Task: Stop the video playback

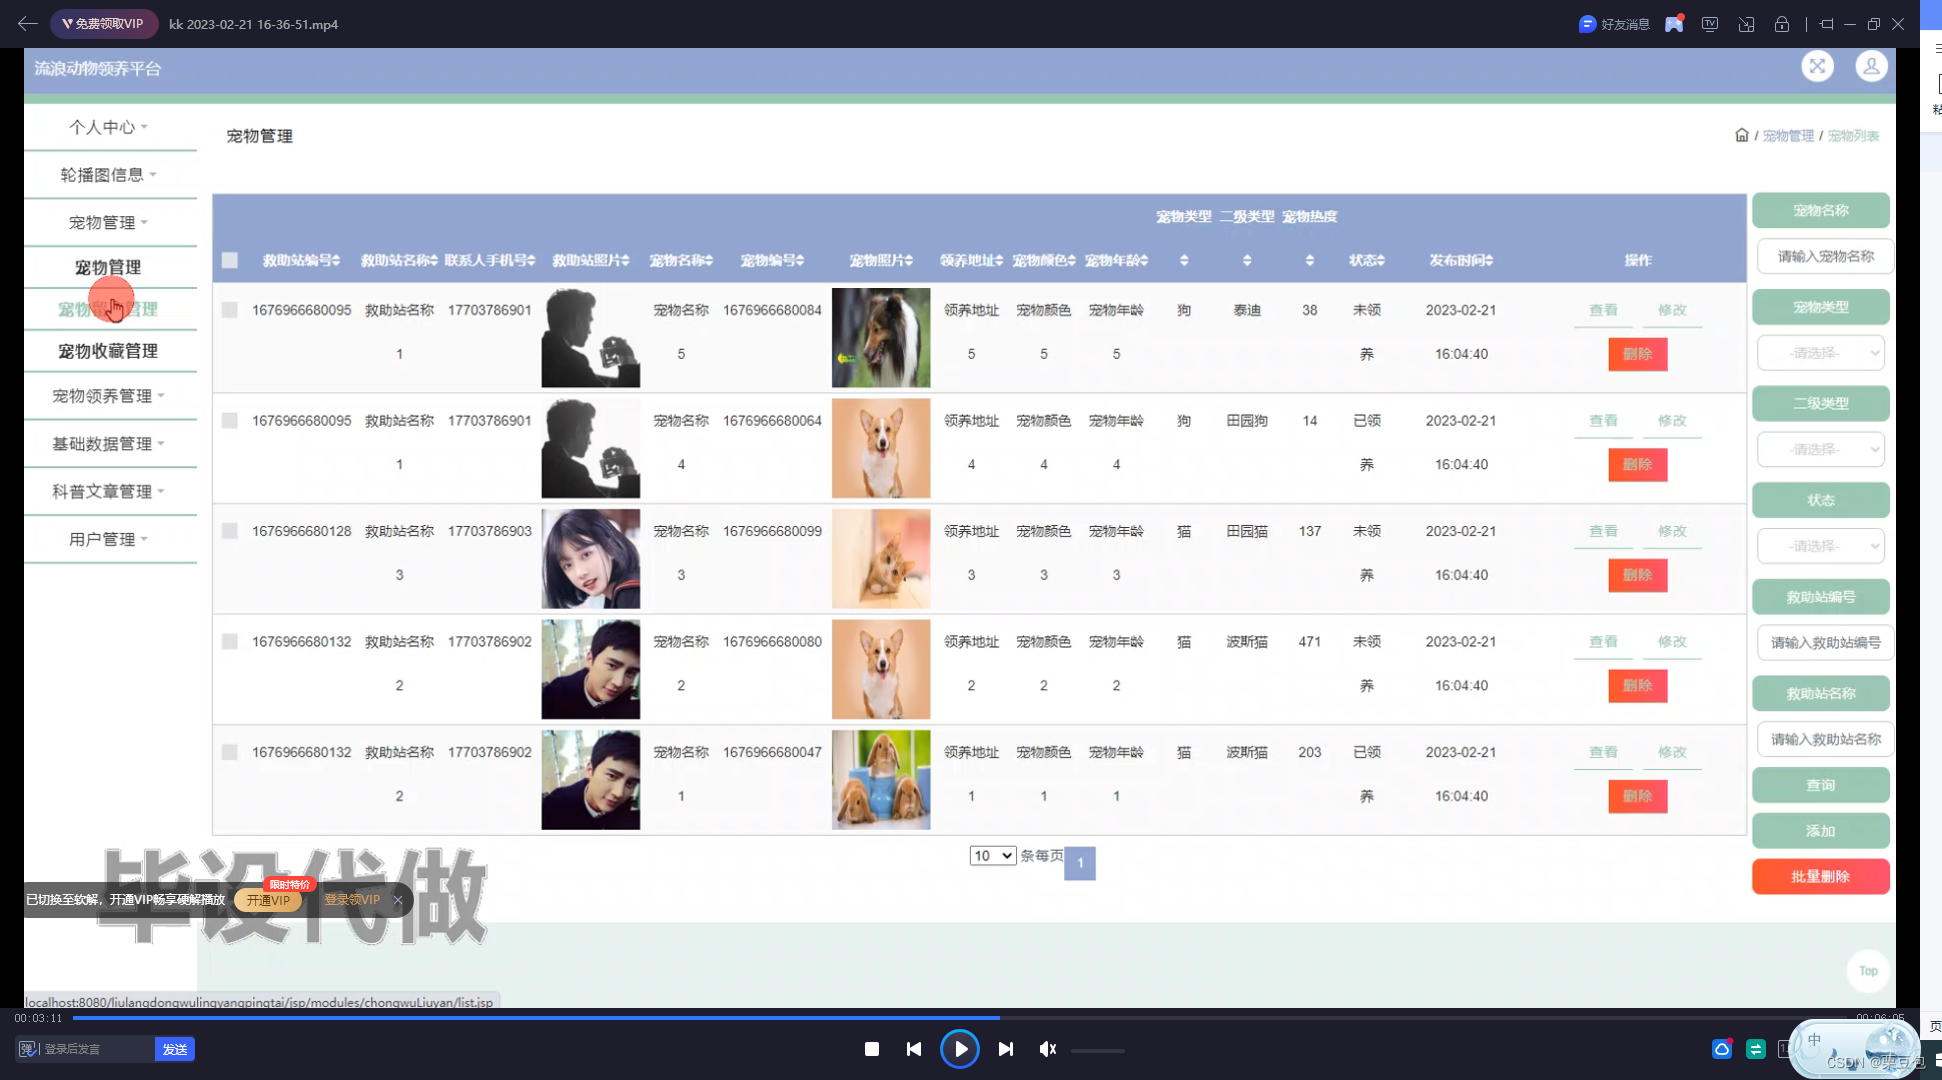Action: (871, 1049)
